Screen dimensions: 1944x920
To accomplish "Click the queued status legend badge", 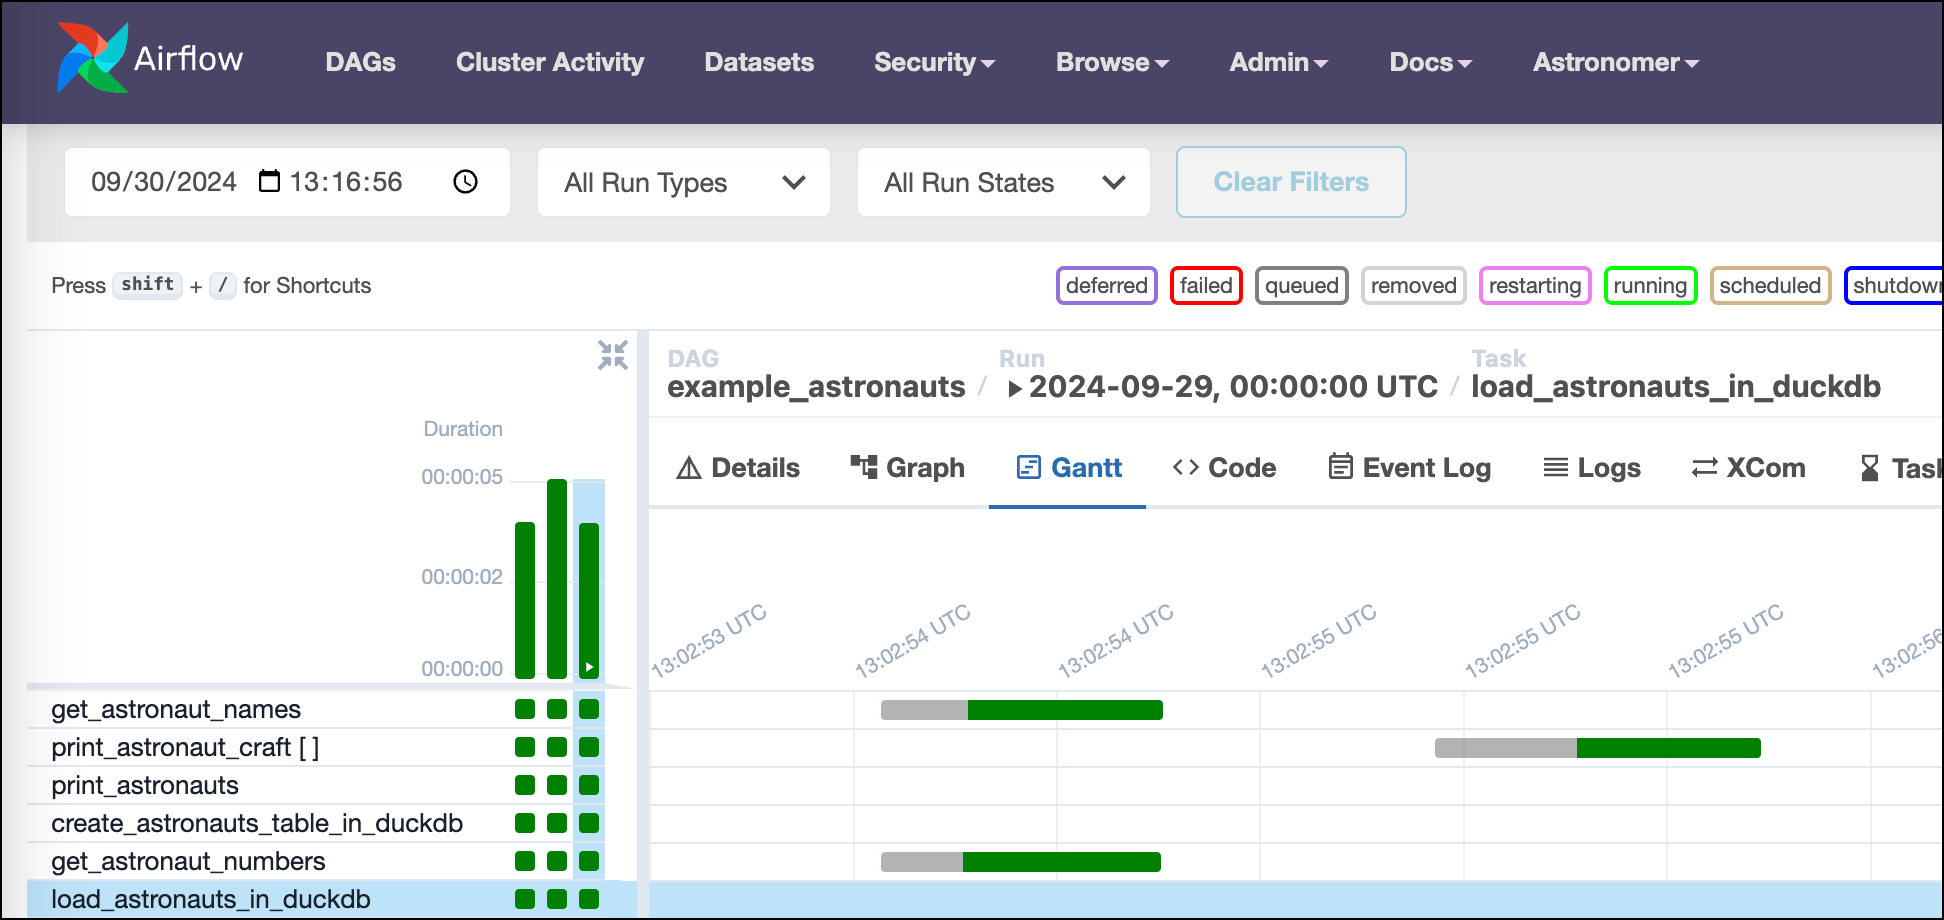I will (x=1302, y=286).
